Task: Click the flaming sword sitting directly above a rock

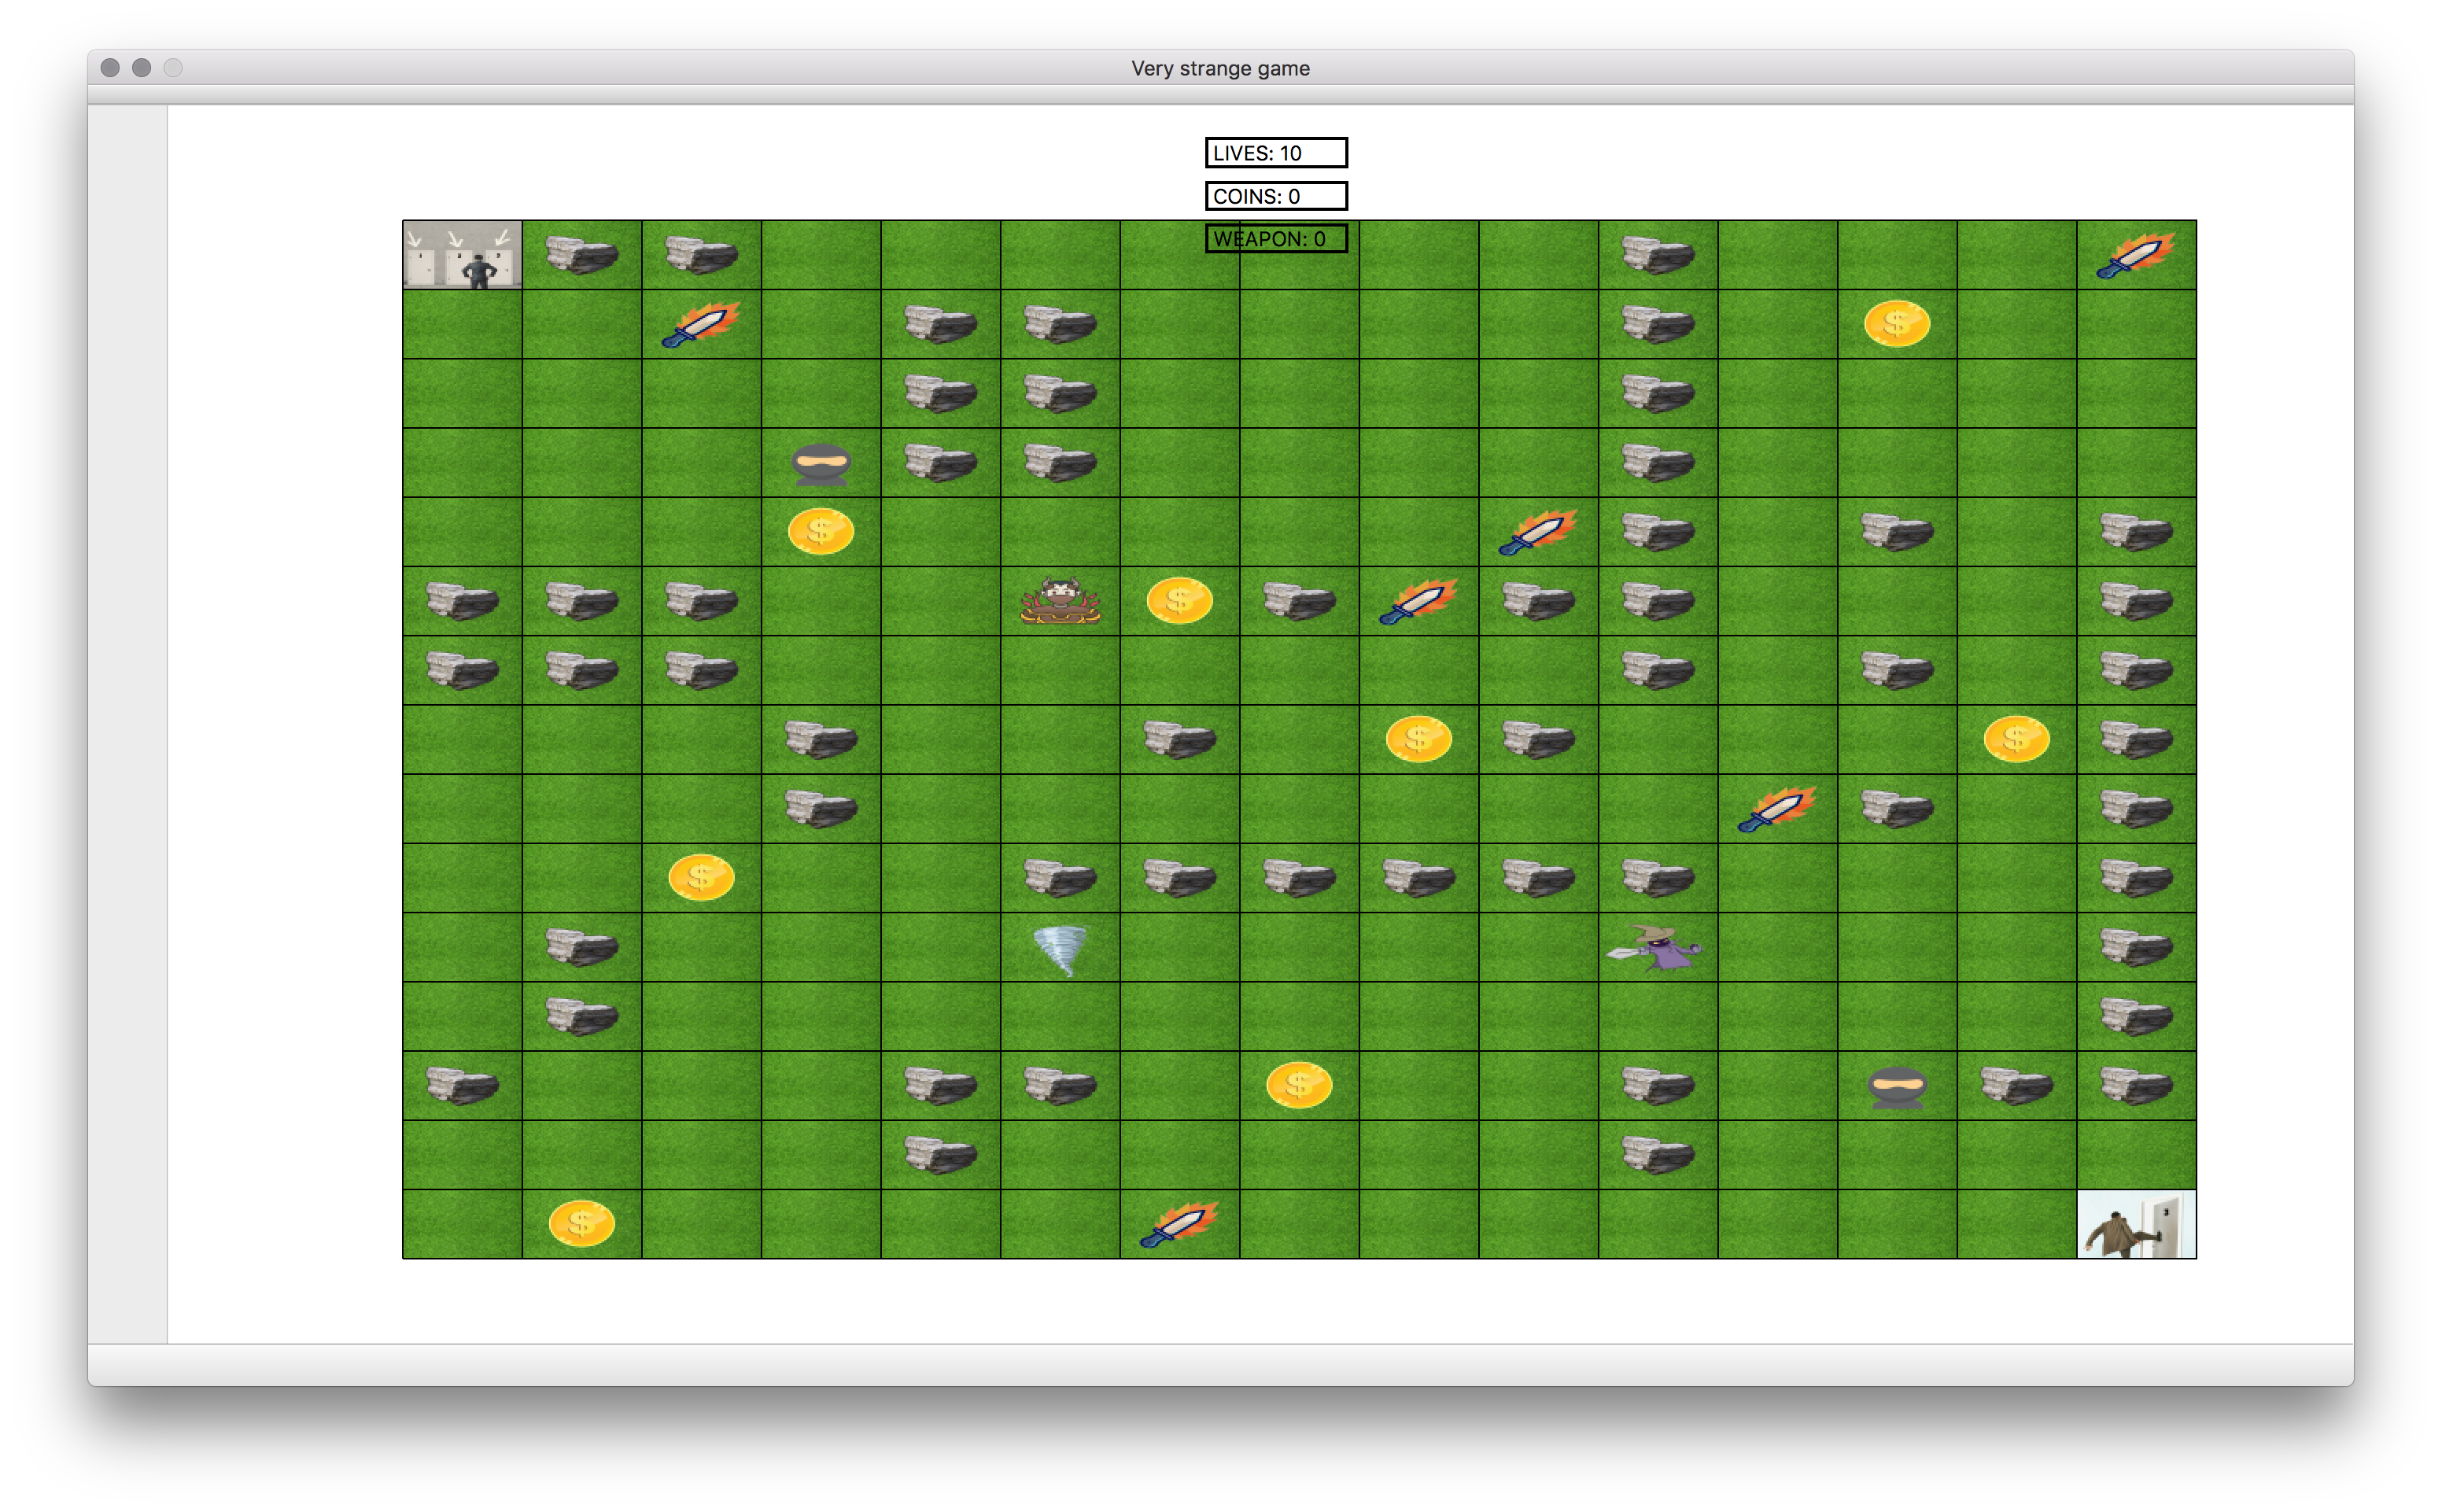Action: (1538, 532)
